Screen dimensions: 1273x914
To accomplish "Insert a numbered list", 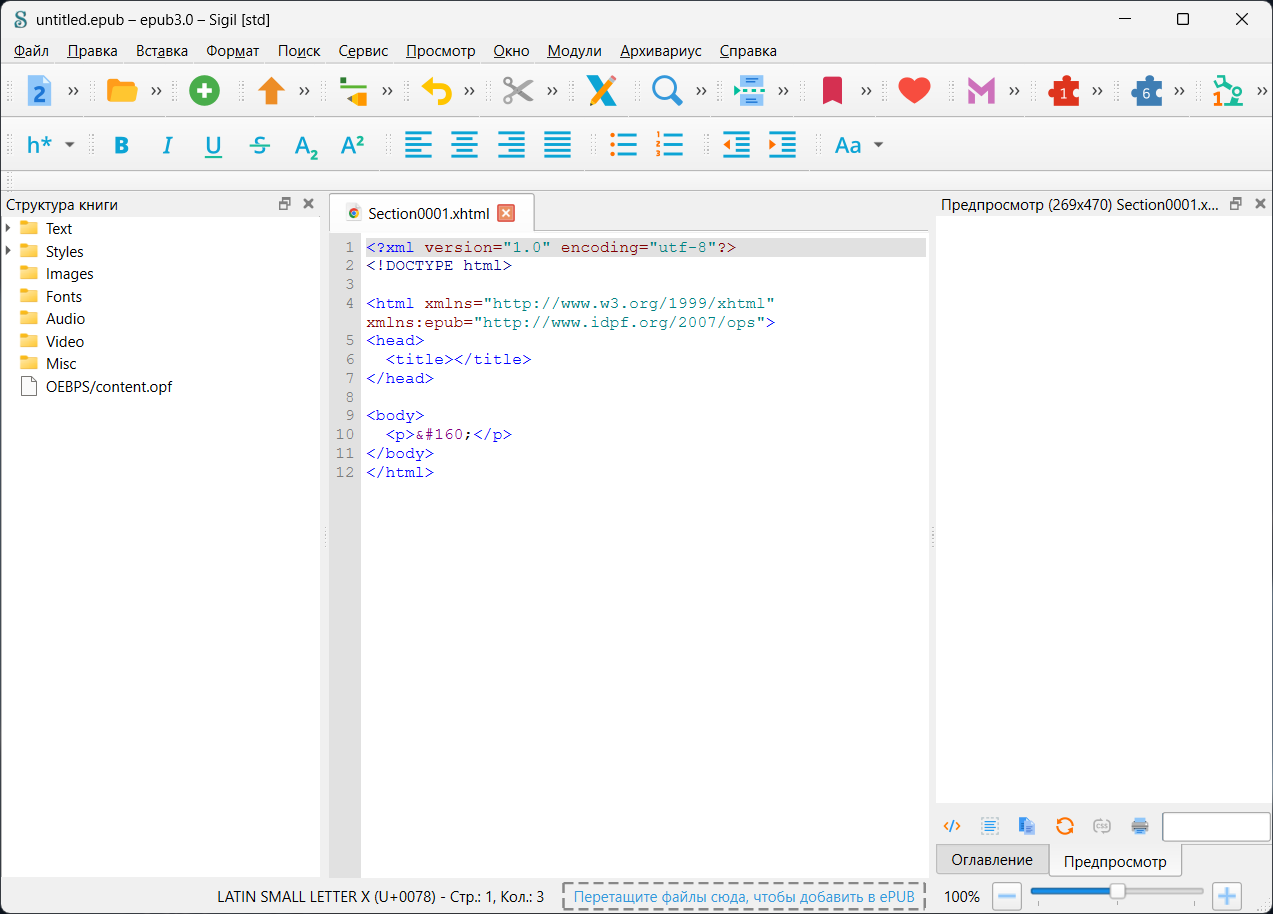I will pos(669,145).
